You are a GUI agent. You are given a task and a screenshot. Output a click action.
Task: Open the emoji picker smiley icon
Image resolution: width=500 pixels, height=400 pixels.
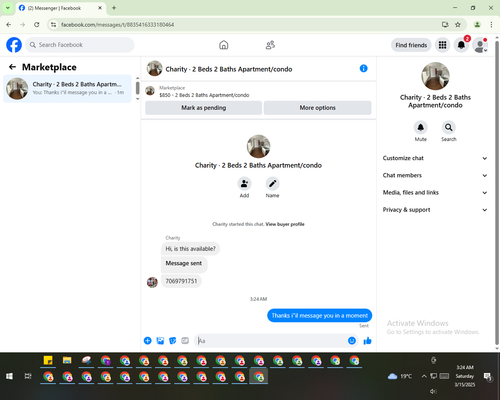352,341
